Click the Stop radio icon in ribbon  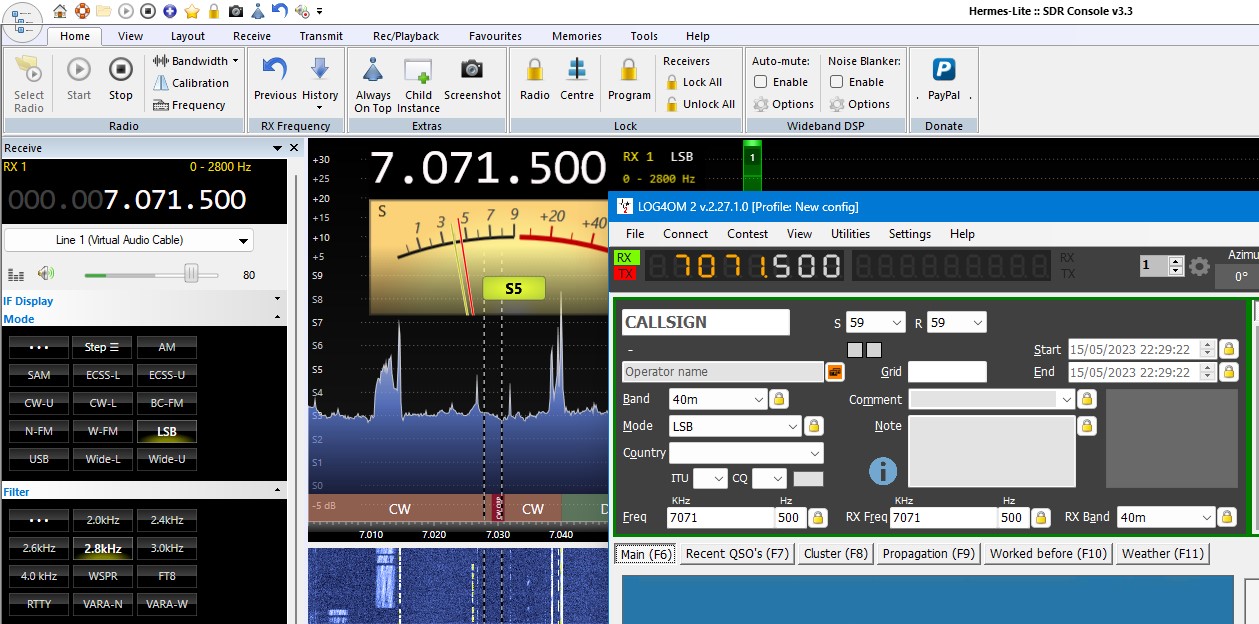pyautogui.click(x=120, y=70)
